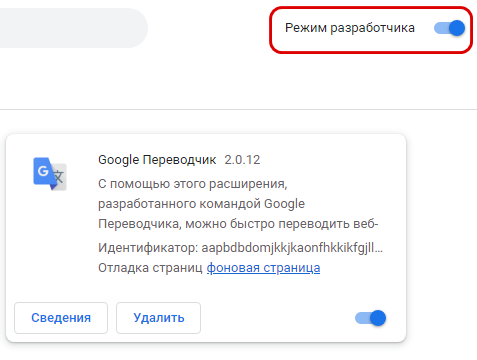Select the Google Переводчик extension title

(157, 160)
